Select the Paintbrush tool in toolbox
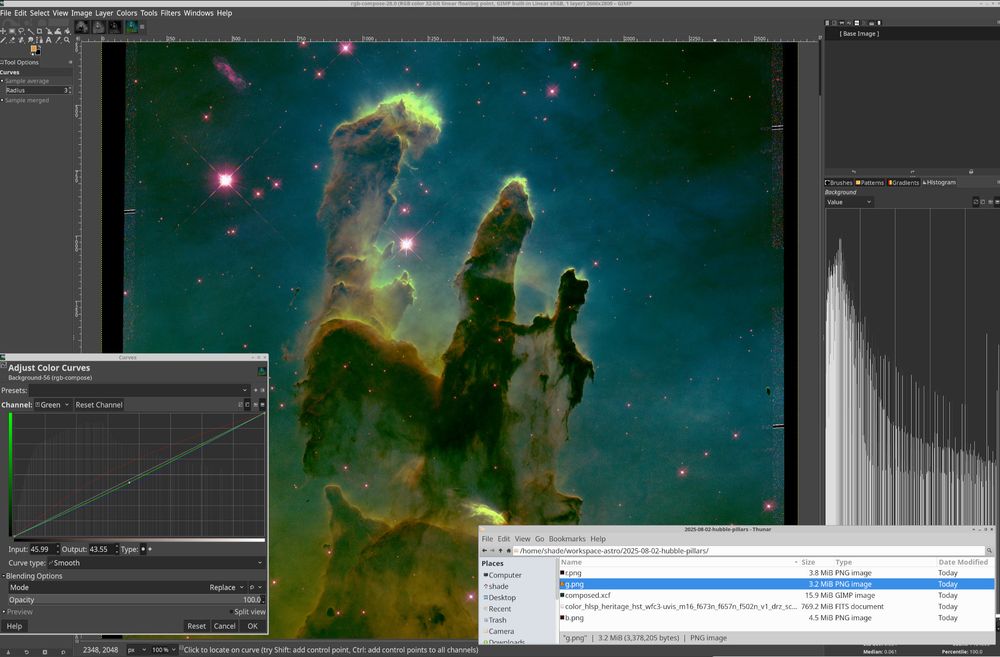 tap(3, 40)
